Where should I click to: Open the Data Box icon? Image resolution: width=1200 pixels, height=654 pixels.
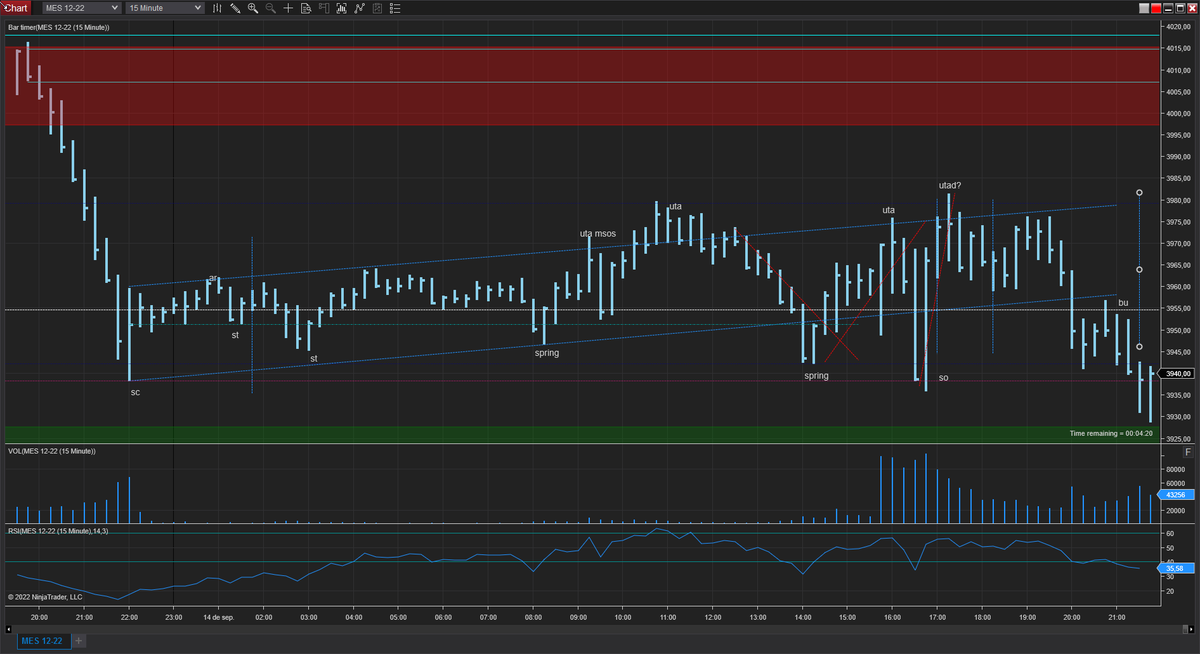pos(306,8)
